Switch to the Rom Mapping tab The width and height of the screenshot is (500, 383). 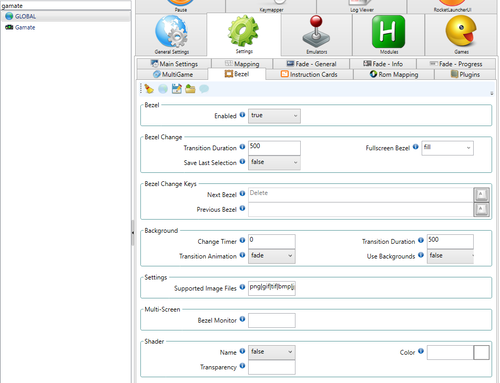(x=394, y=74)
